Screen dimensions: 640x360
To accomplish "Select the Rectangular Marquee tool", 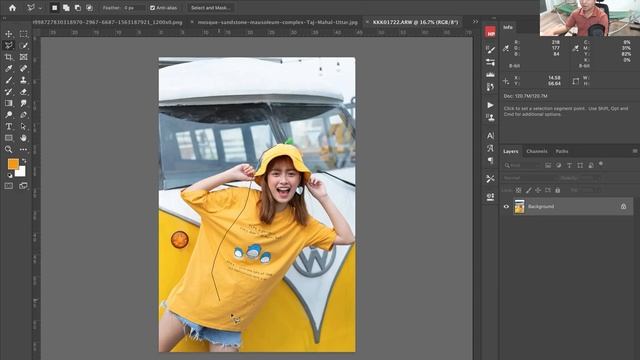I will (23, 34).
